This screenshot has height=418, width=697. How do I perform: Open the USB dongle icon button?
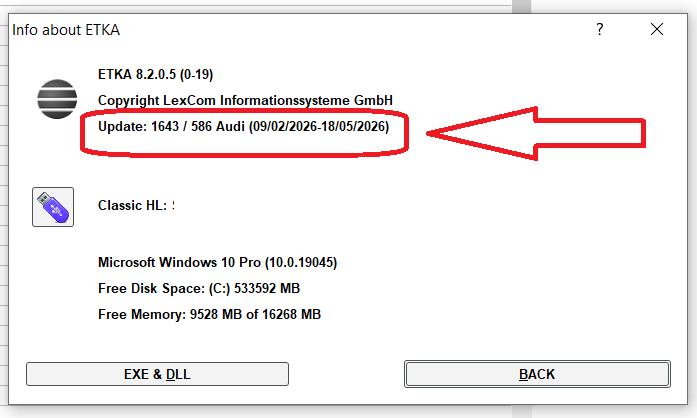pos(53,207)
